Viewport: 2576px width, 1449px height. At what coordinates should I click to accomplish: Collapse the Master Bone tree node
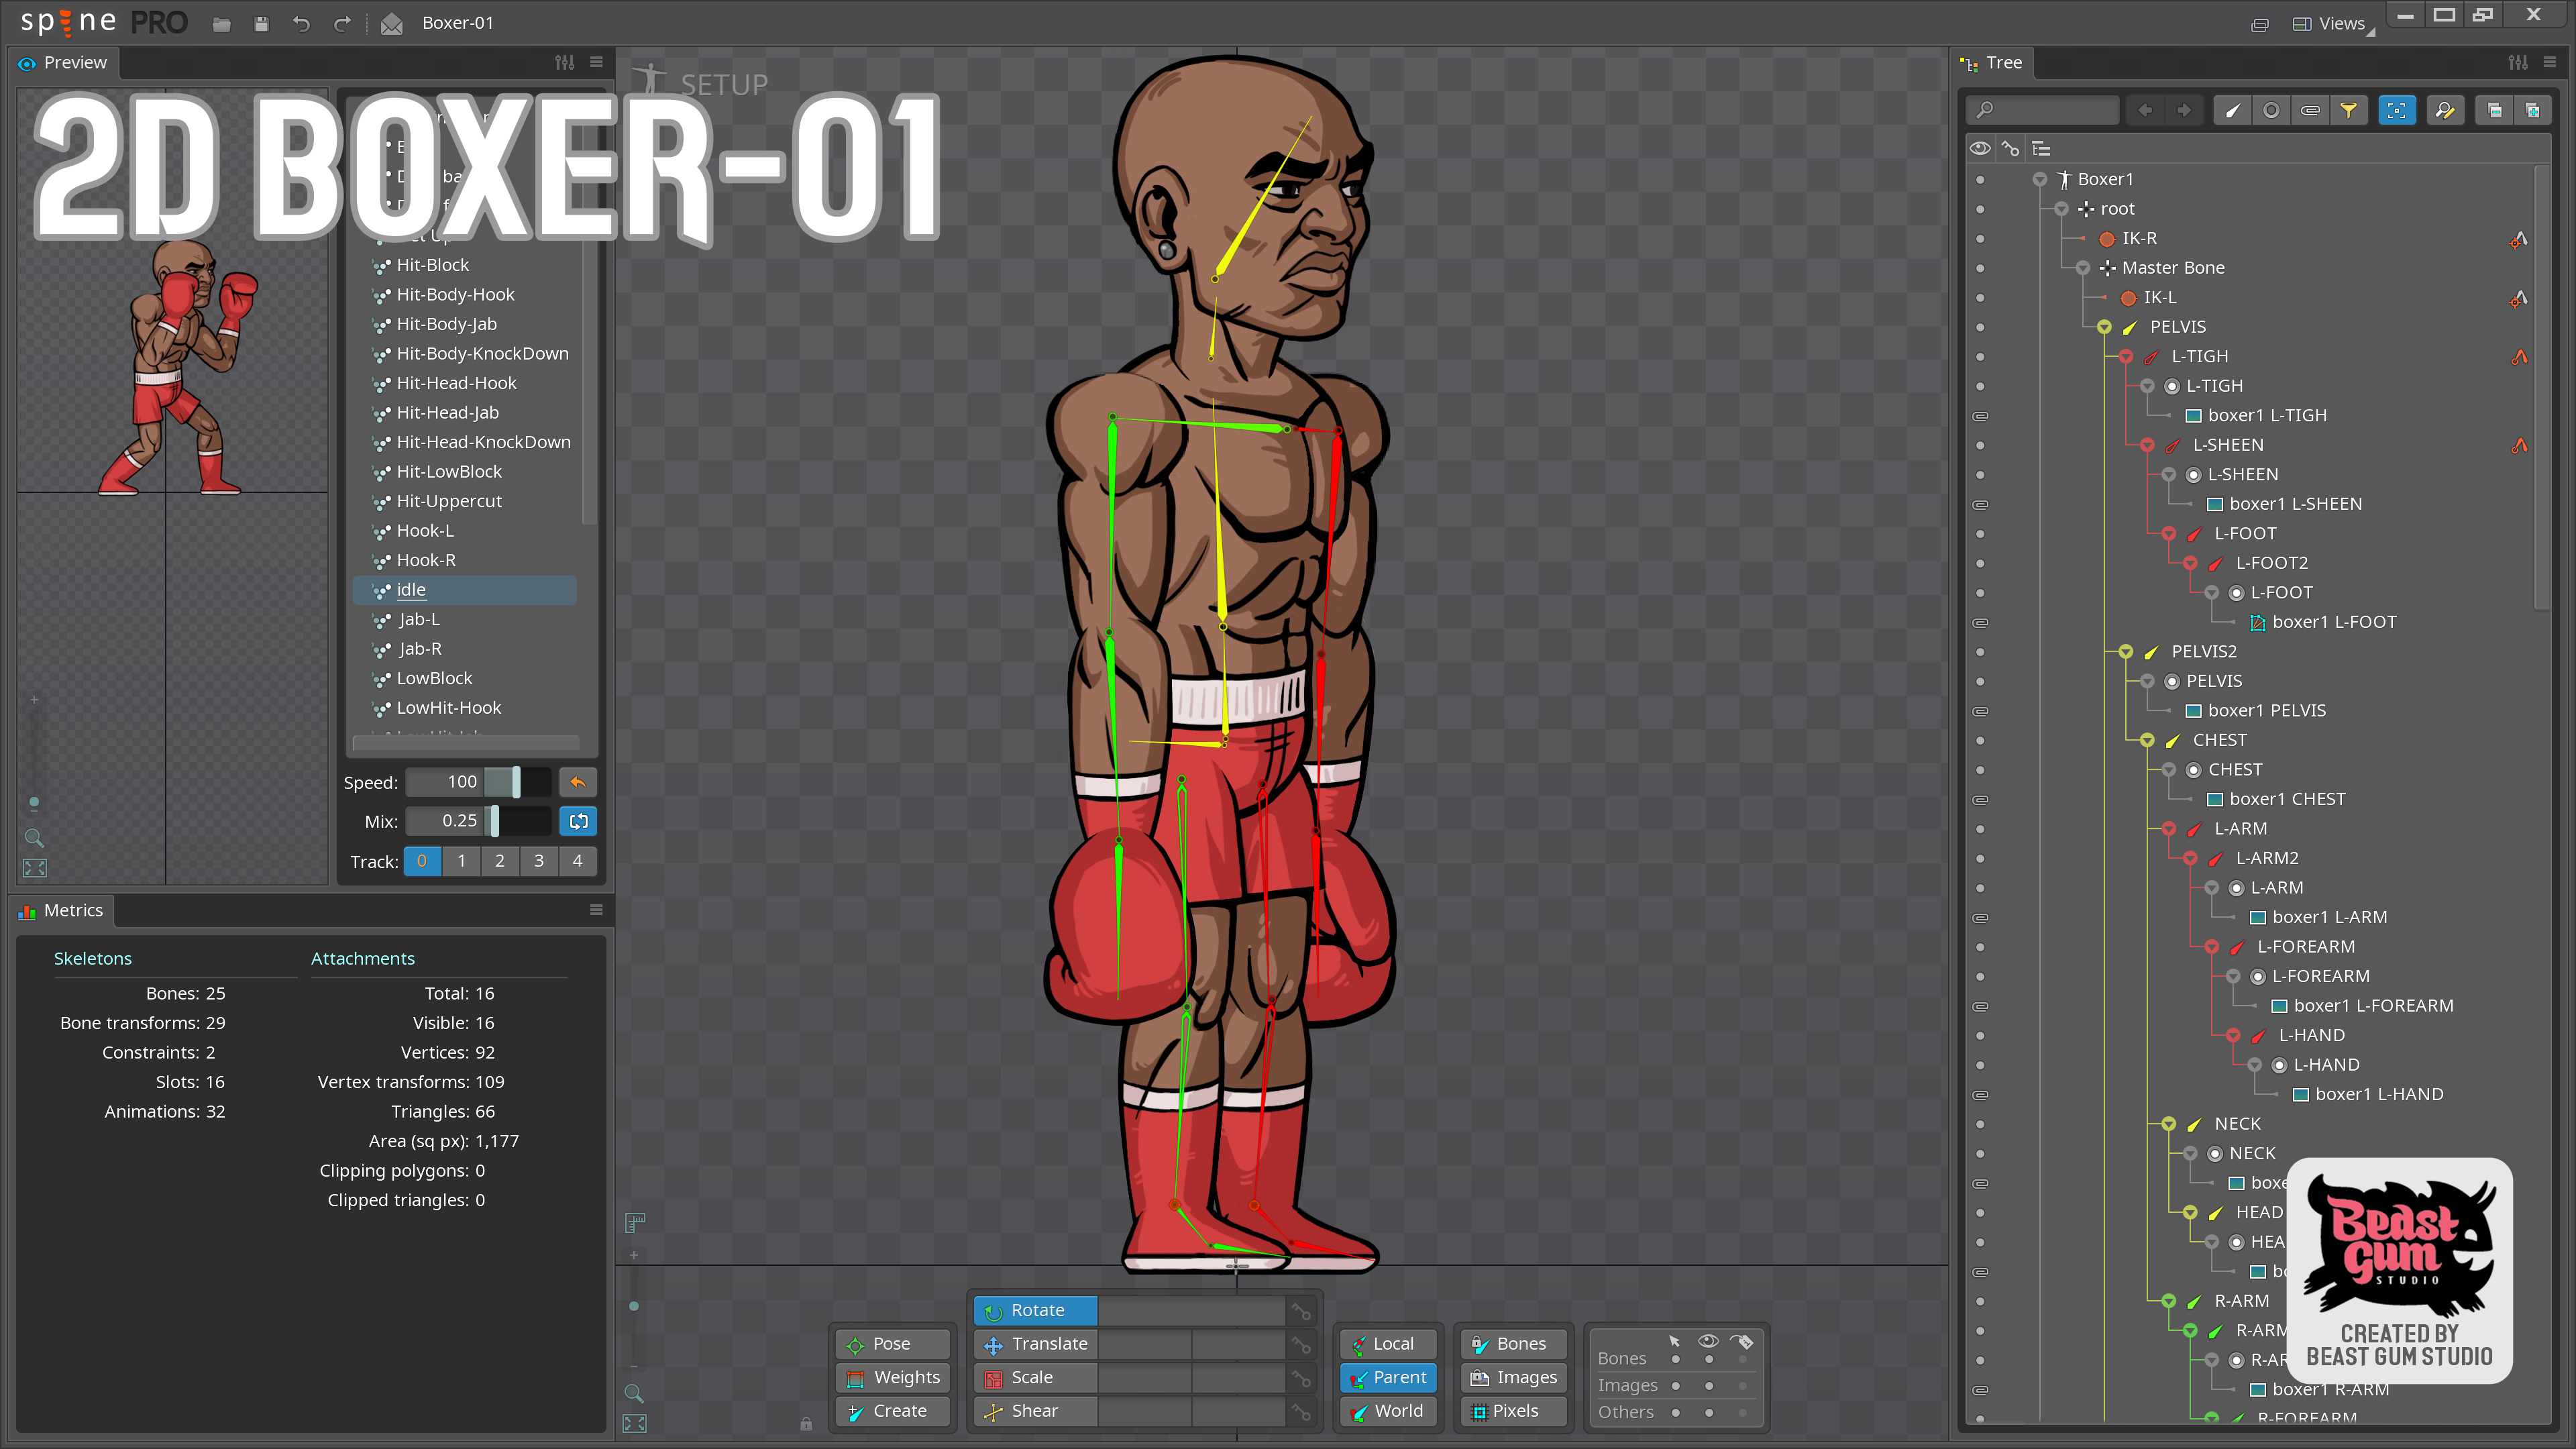pos(2083,268)
